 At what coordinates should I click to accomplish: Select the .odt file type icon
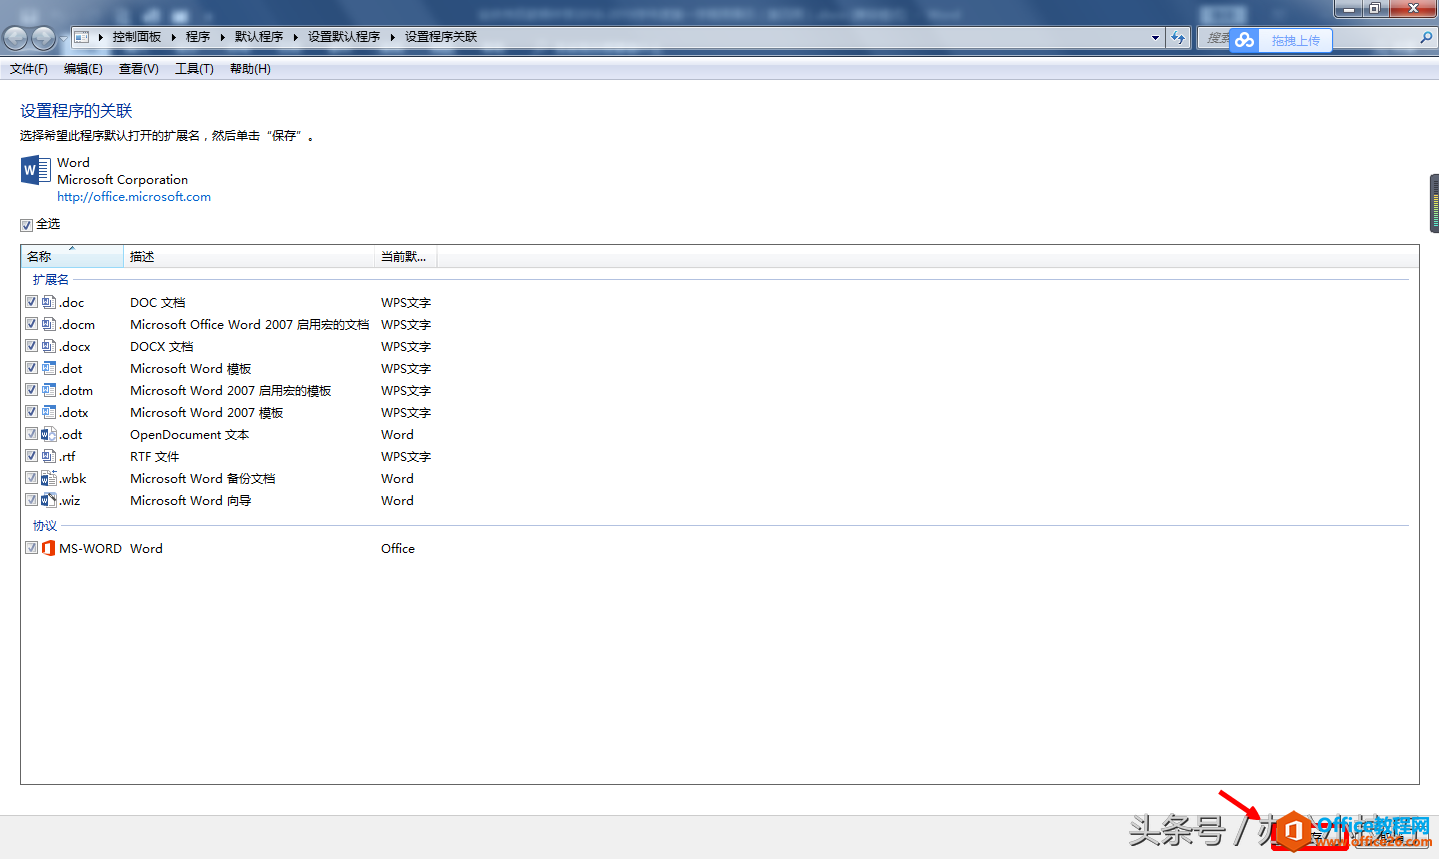coord(49,434)
